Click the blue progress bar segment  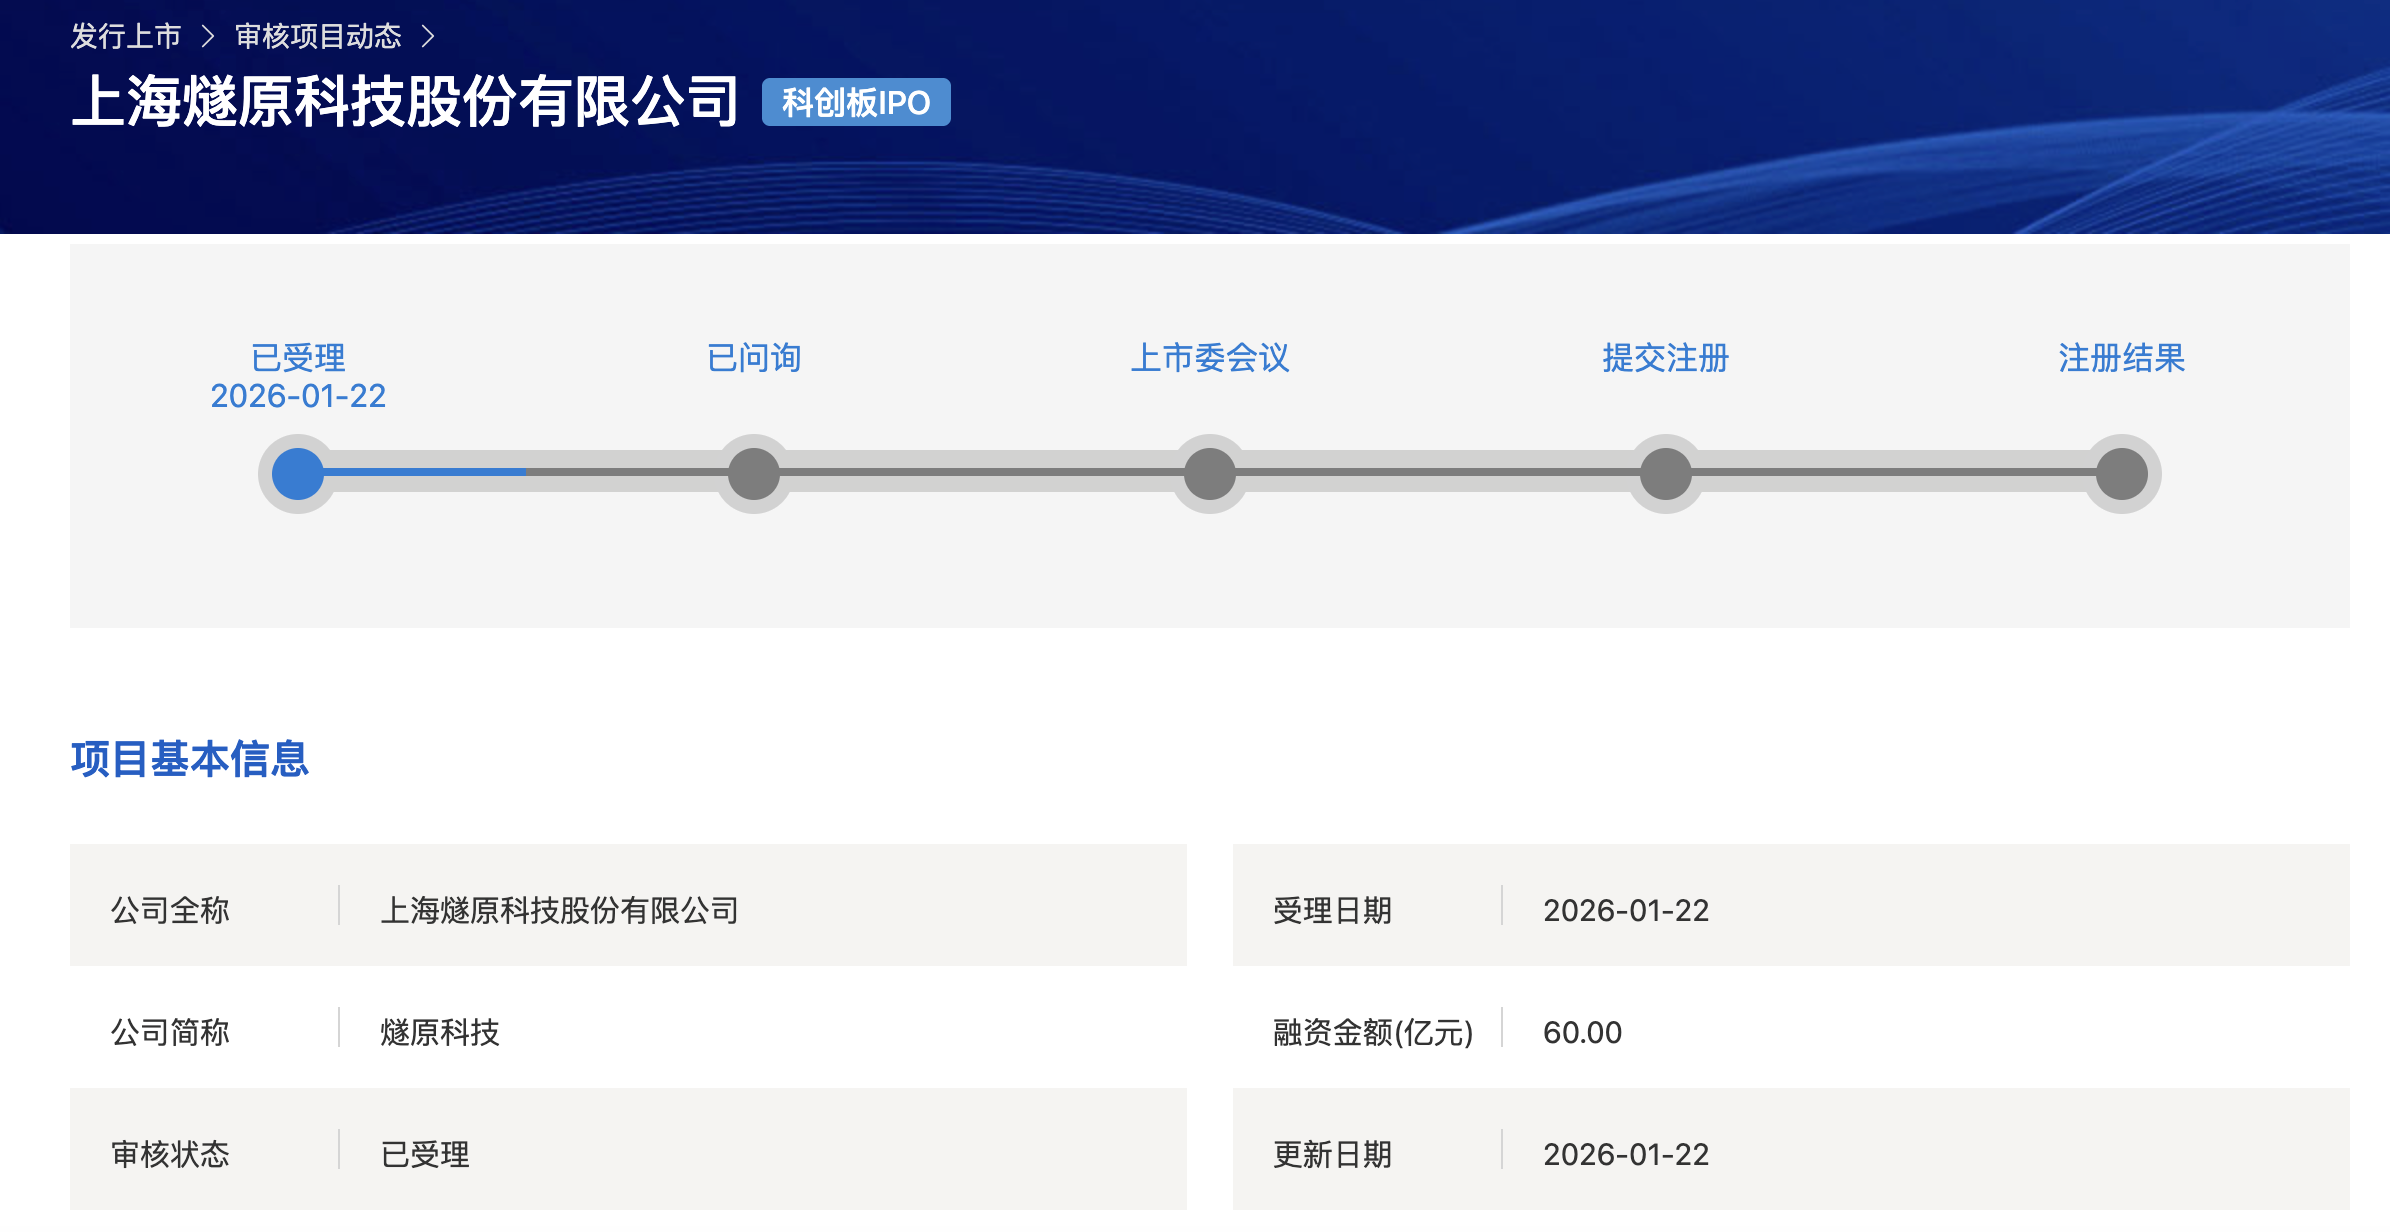(x=425, y=471)
